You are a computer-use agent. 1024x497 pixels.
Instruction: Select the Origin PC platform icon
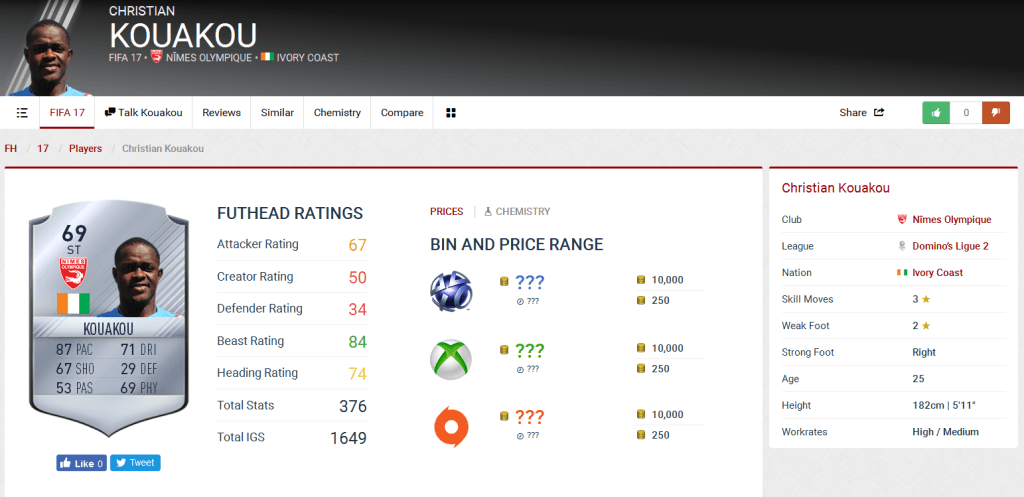(450, 426)
